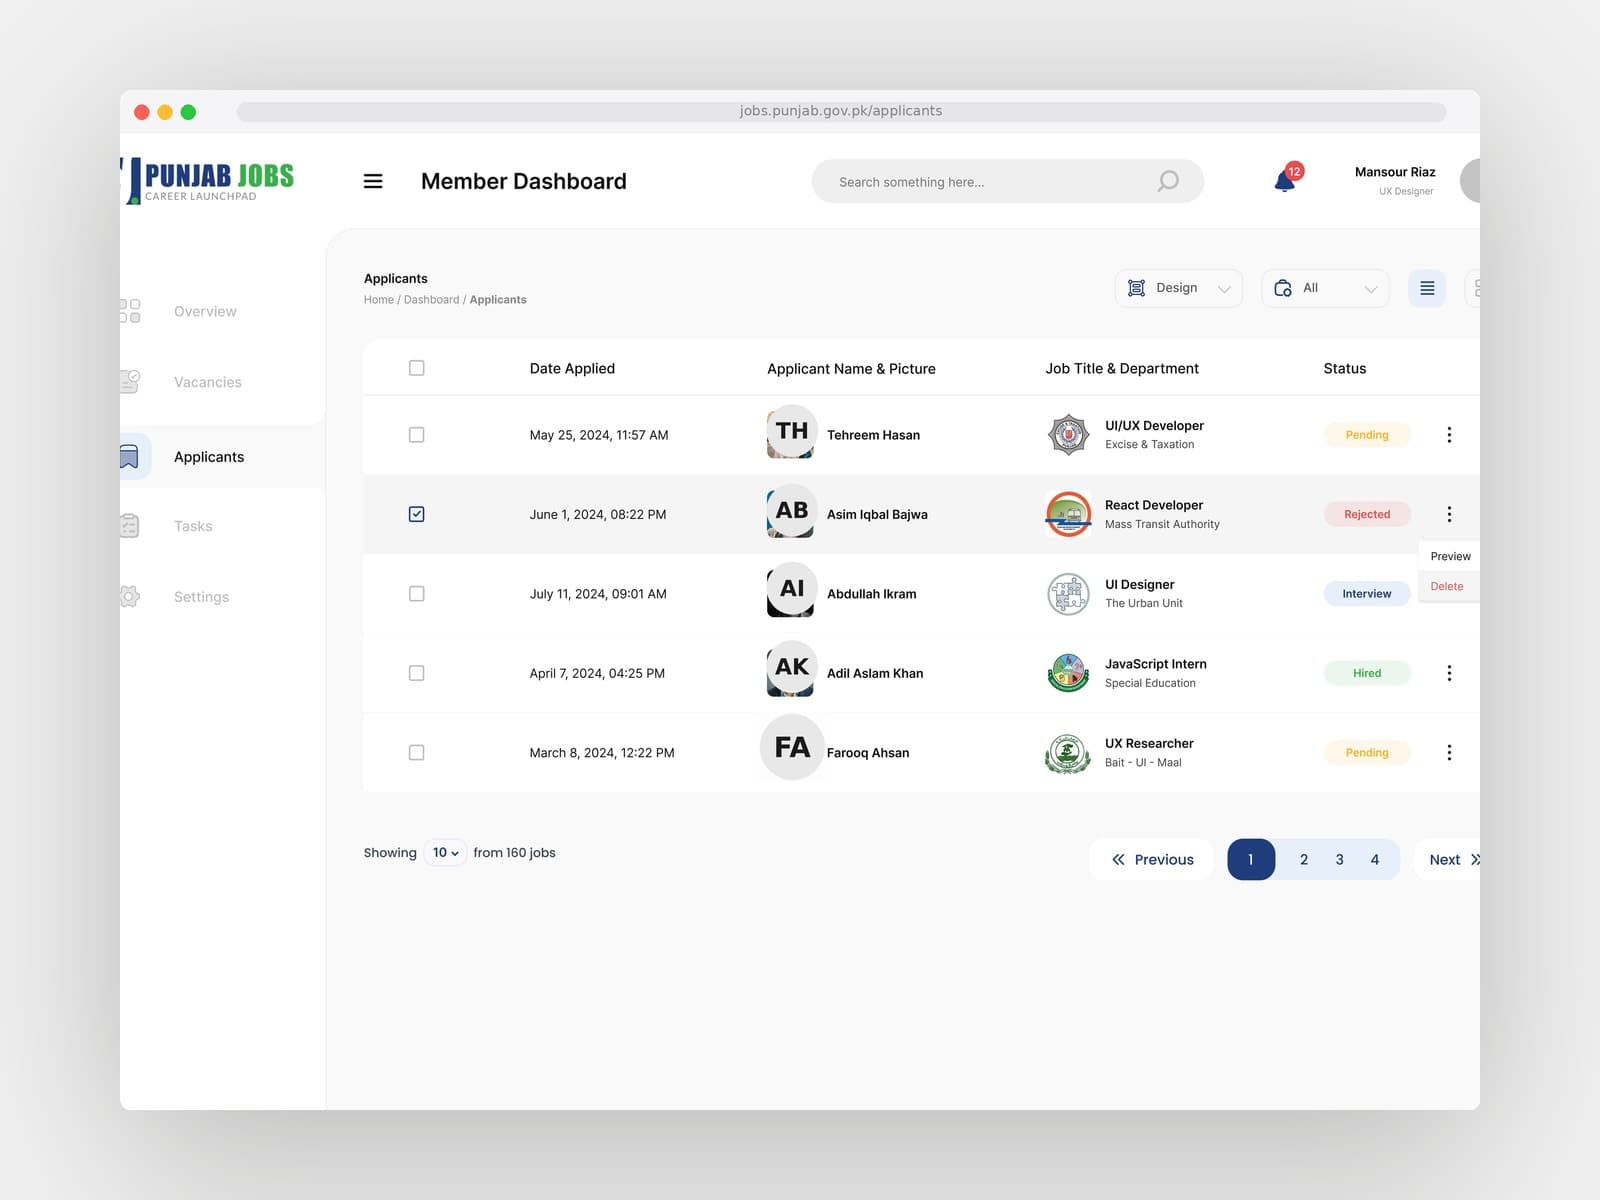This screenshot has width=1600, height=1200.
Task: Click the Settings gear icon
Action: 129,597
